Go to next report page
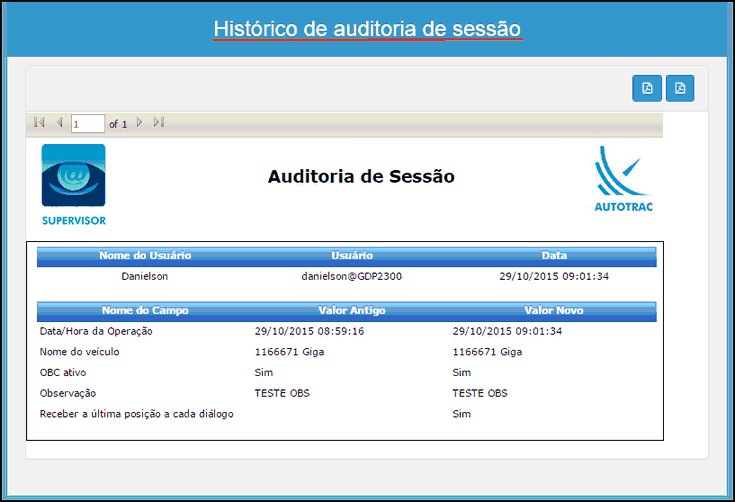 (x=139, y=122)
